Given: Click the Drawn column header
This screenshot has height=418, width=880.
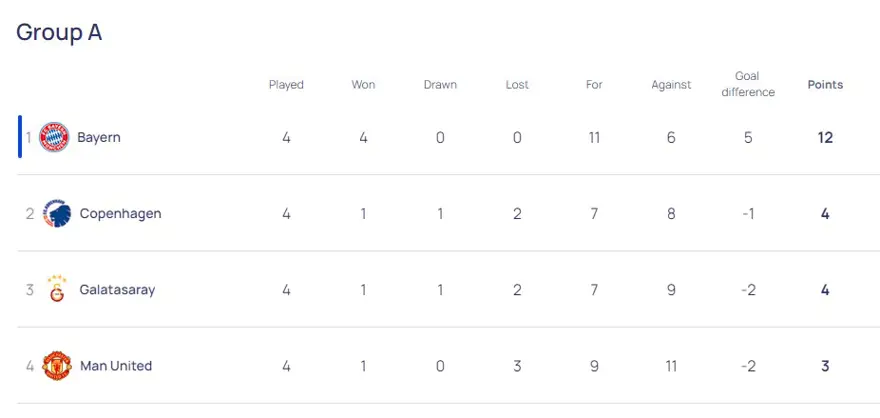Looking at the screenshot, I should (440, 85).
